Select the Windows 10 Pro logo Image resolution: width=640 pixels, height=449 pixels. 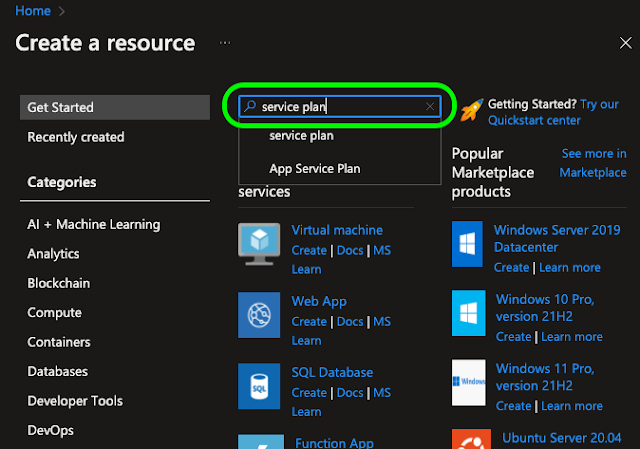469,313
